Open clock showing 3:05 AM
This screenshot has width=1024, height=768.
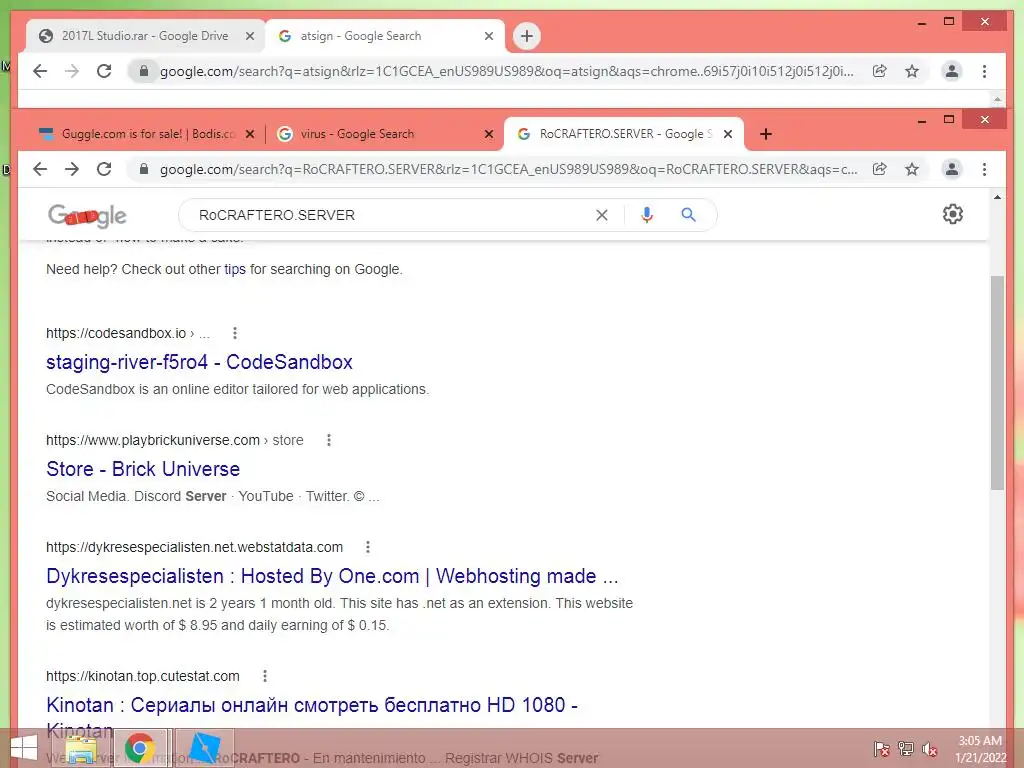coord(980,749)
